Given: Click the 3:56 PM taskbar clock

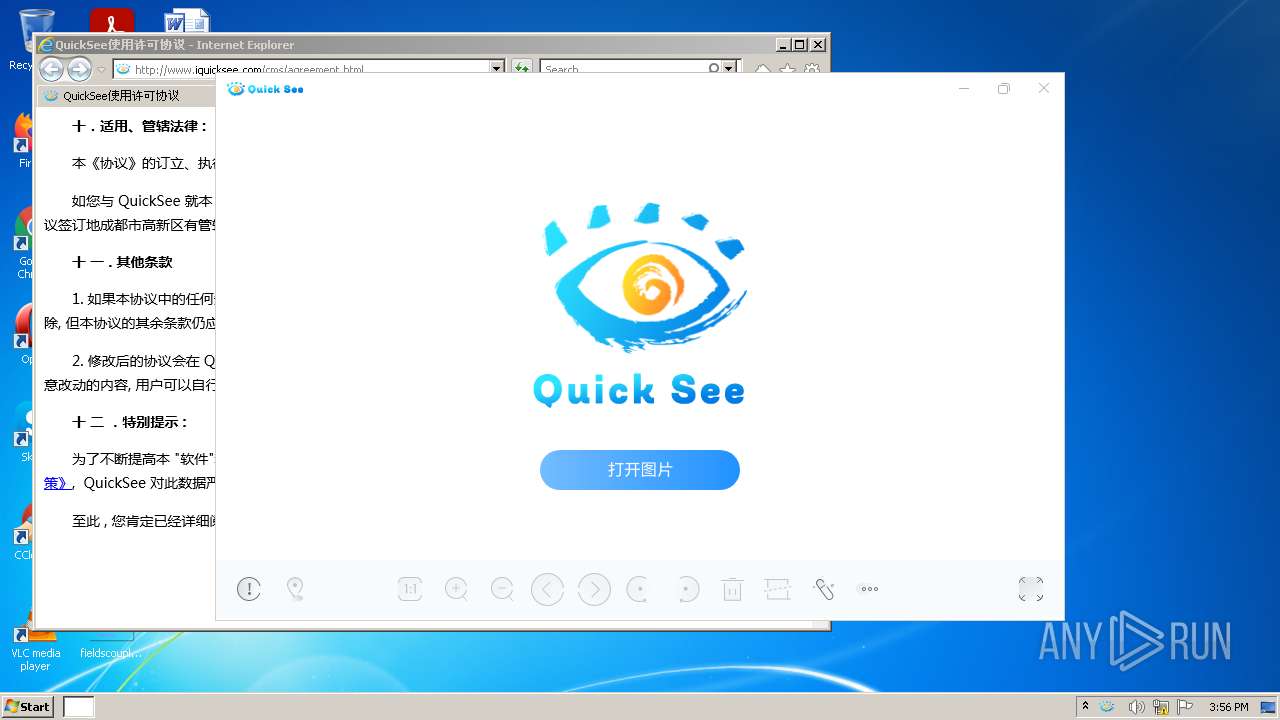Looking at the screenshot, I should 1228,707.
